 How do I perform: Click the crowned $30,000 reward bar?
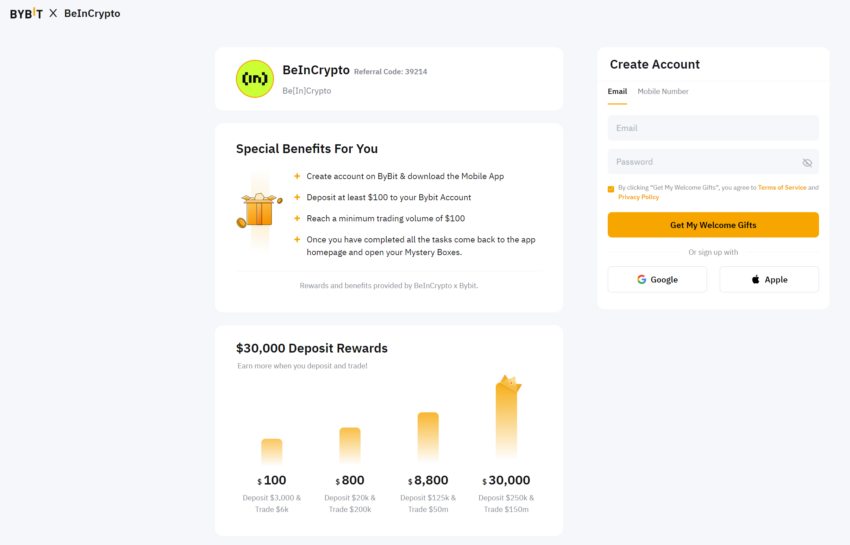coord(507,418)
